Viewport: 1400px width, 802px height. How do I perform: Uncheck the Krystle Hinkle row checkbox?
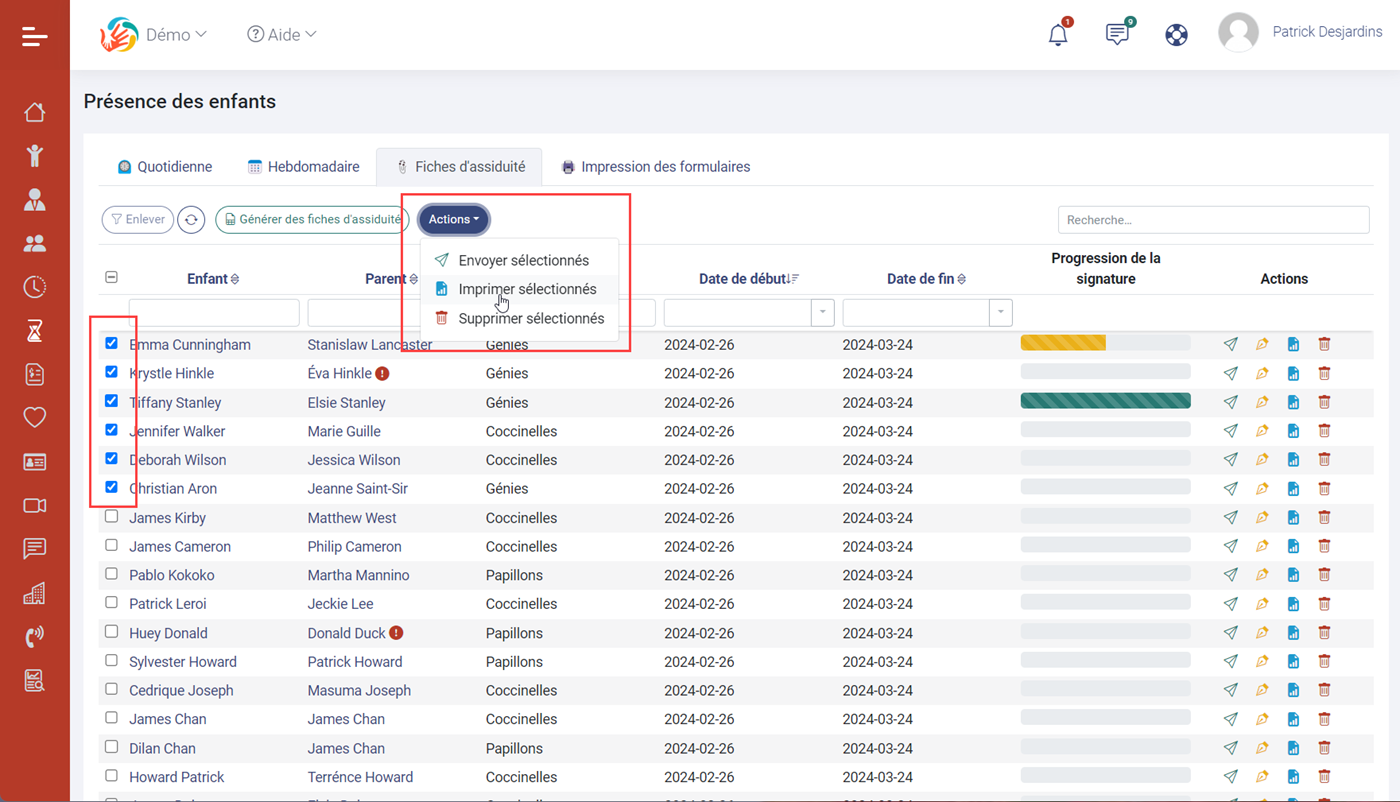(x=111, y=372)
